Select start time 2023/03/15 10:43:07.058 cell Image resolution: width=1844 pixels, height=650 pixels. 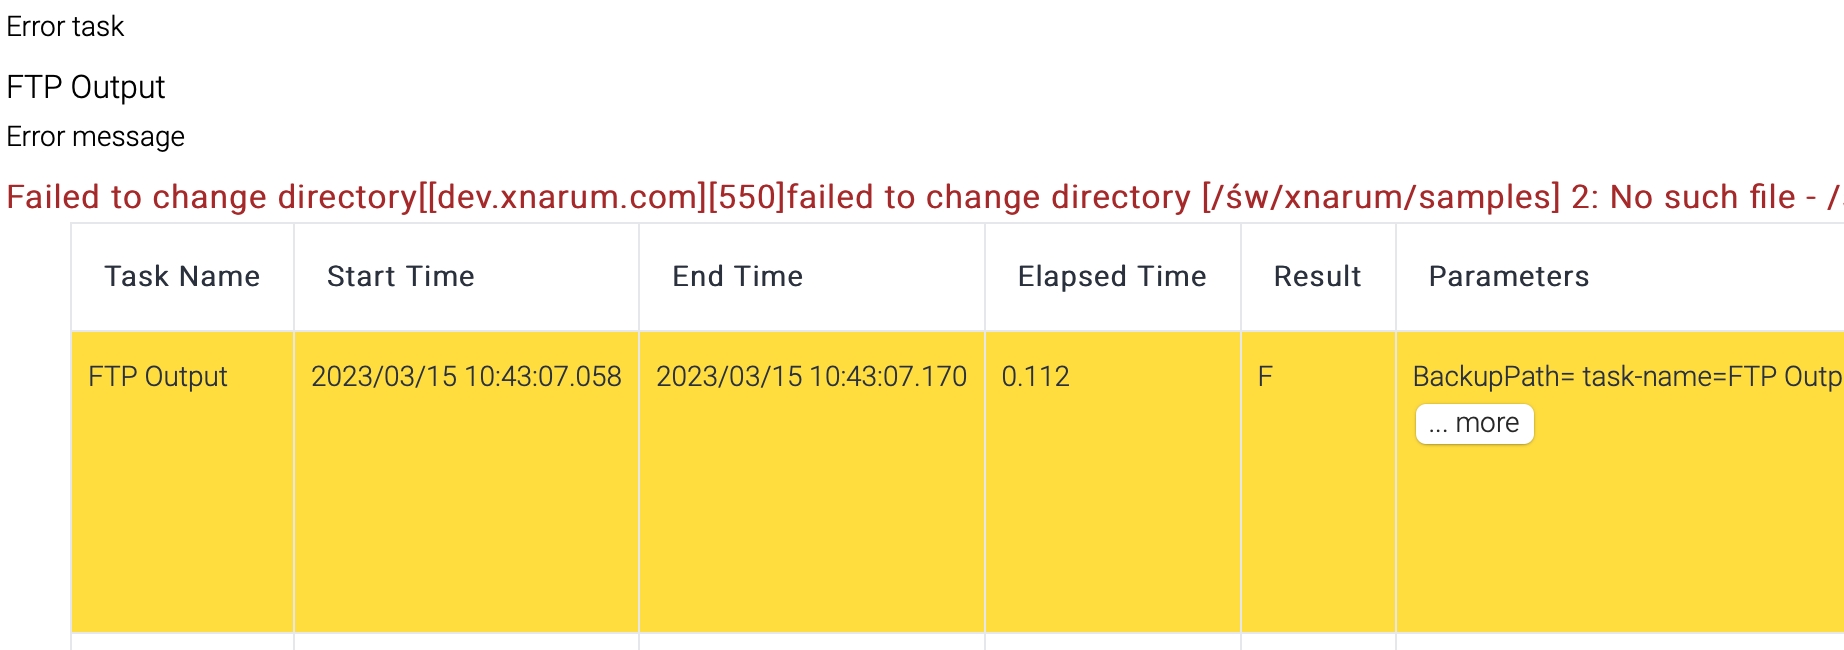tap(466, 377)
